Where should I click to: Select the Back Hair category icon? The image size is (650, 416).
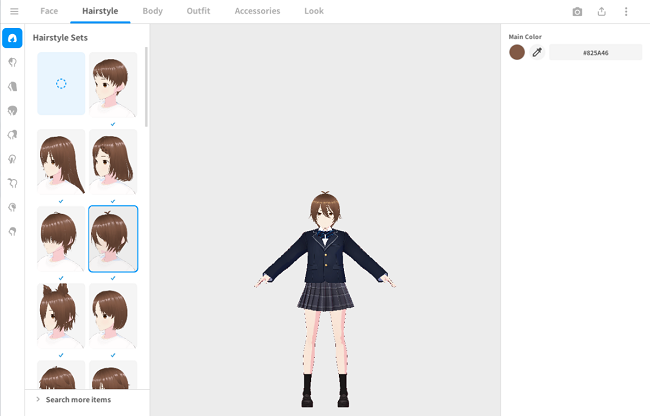13,86
